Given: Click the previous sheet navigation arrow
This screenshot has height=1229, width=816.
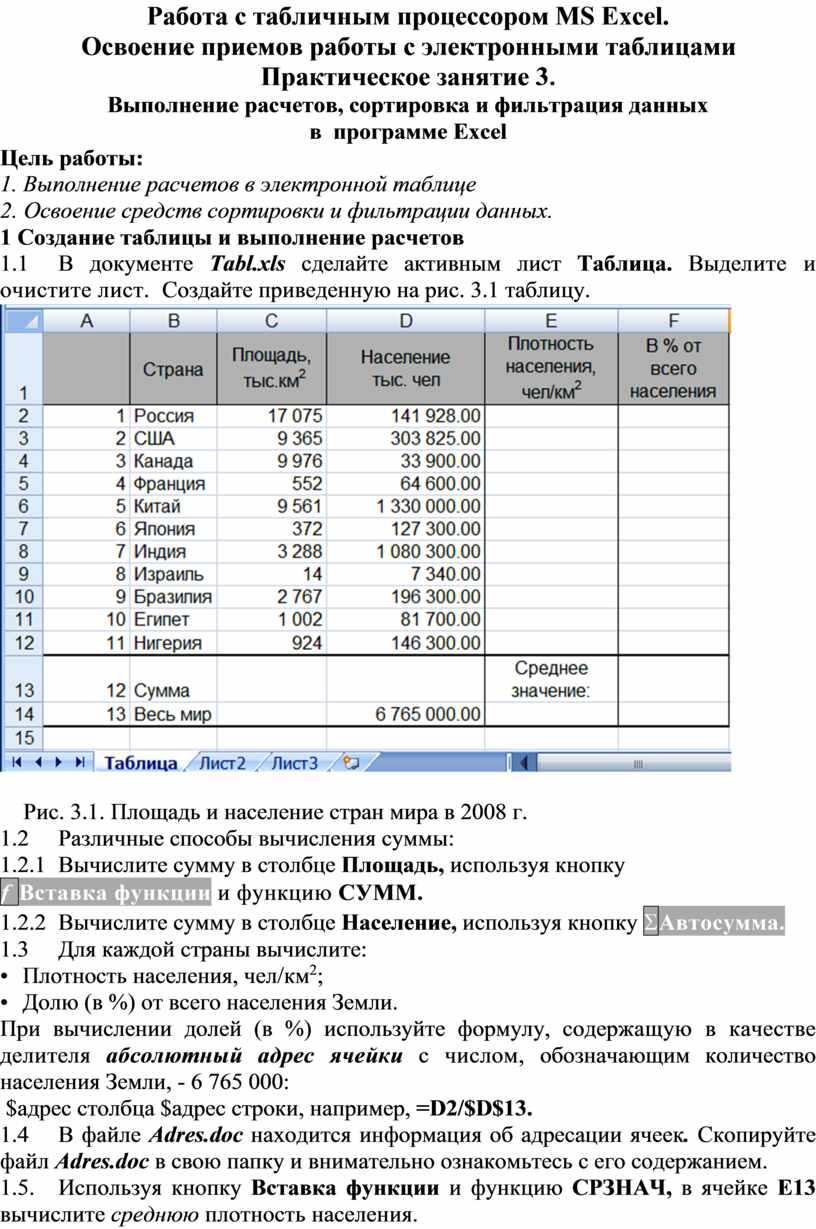Looking at the screenshot, I should click(x=36, y=762).
